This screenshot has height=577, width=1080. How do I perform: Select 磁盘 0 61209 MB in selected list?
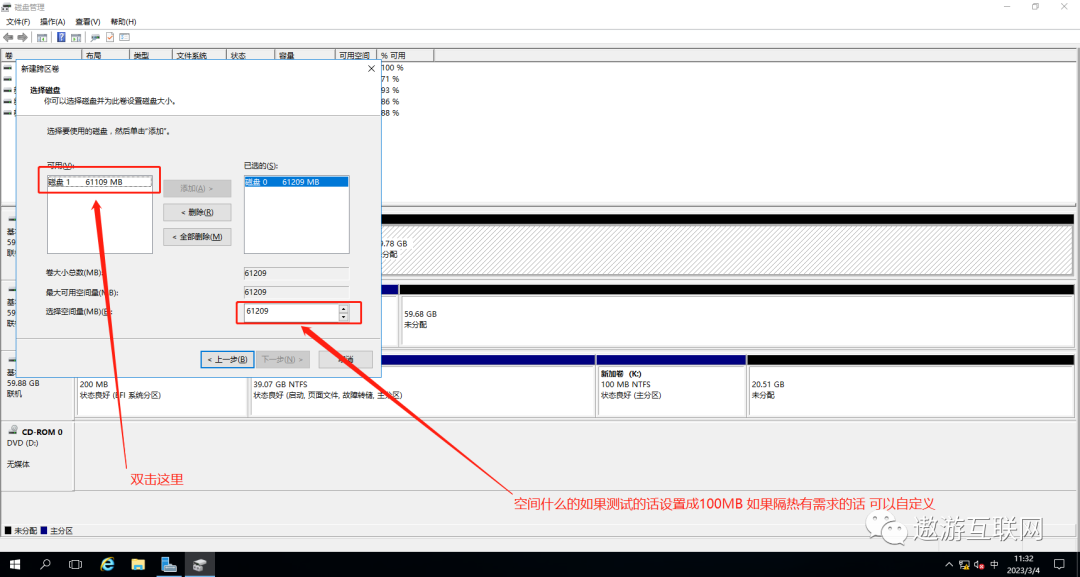296,182
